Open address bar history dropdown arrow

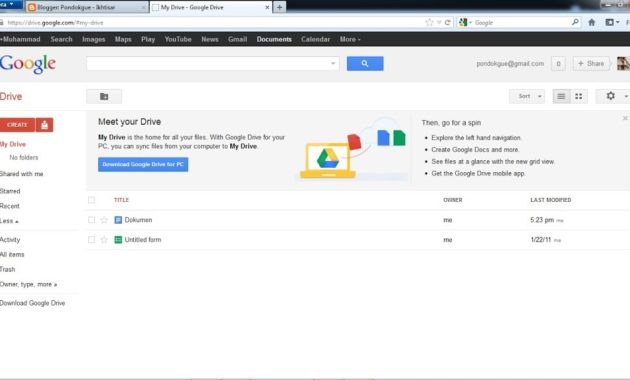[x=439, y=22]
